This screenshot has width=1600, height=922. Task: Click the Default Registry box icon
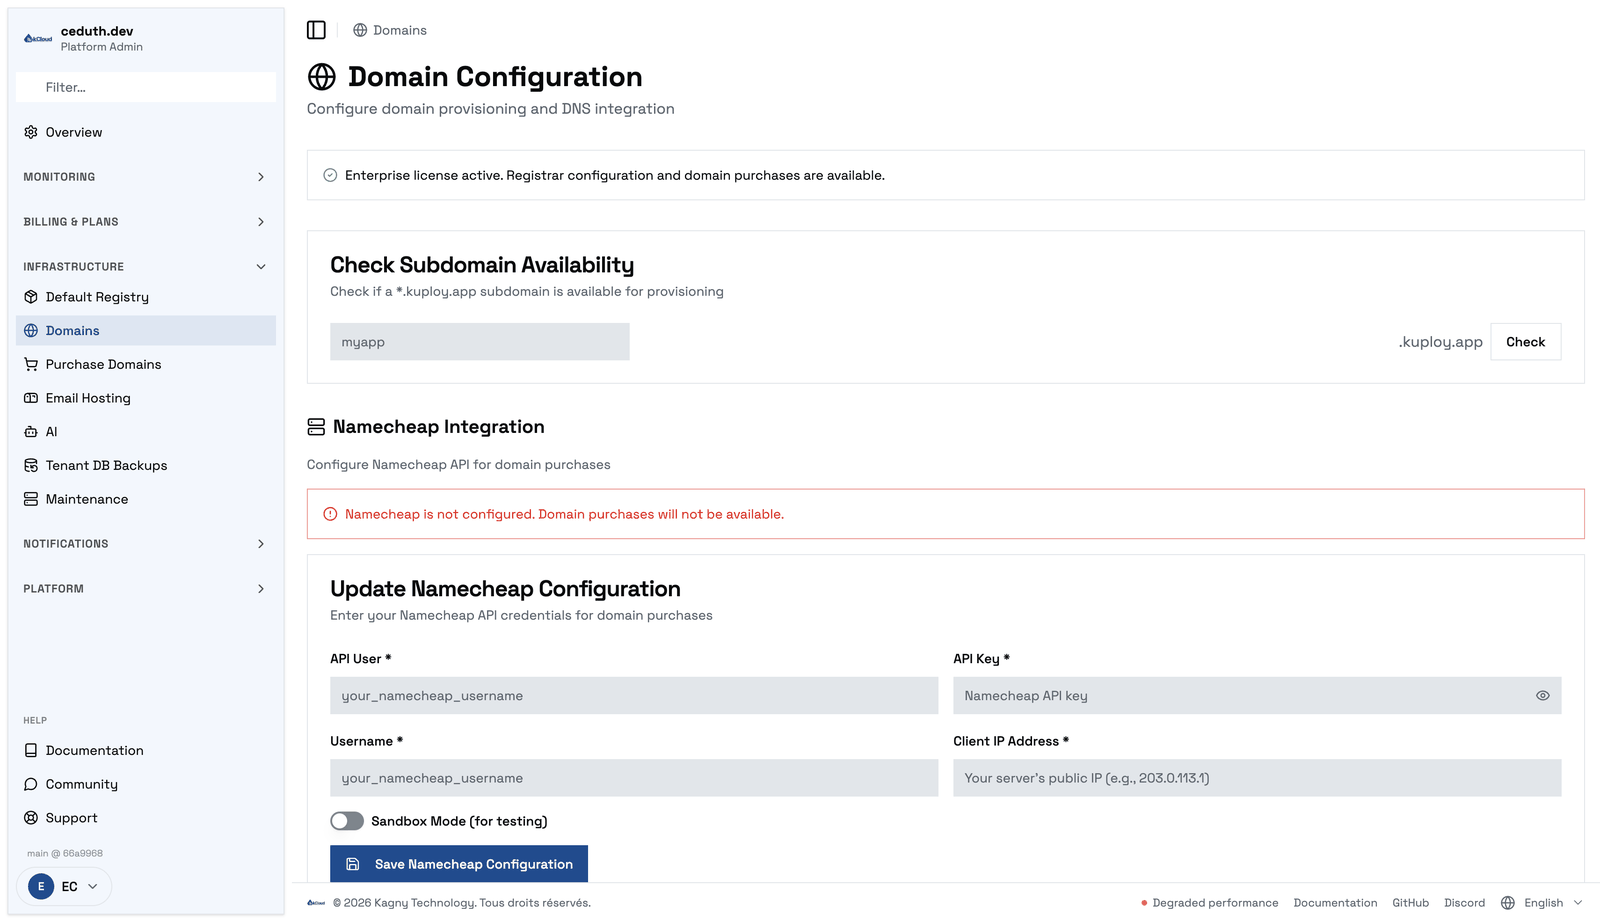coord(31,297)
